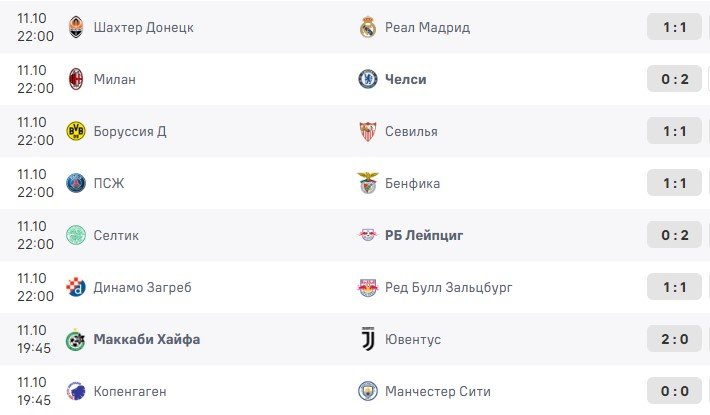Click the Borussia Dortmund logo

click(76, 131)
